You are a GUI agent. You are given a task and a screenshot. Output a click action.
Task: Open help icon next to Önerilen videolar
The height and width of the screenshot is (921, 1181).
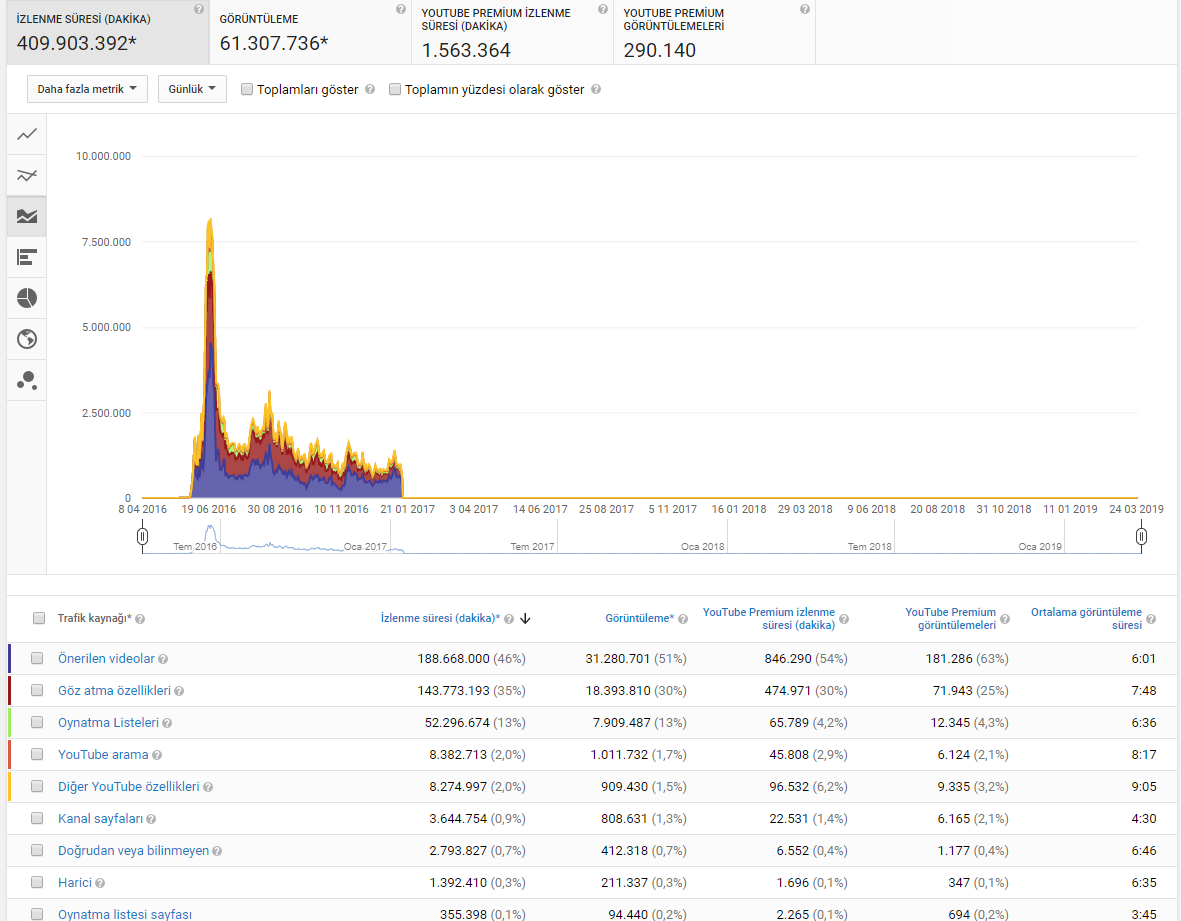coord(163,659)
